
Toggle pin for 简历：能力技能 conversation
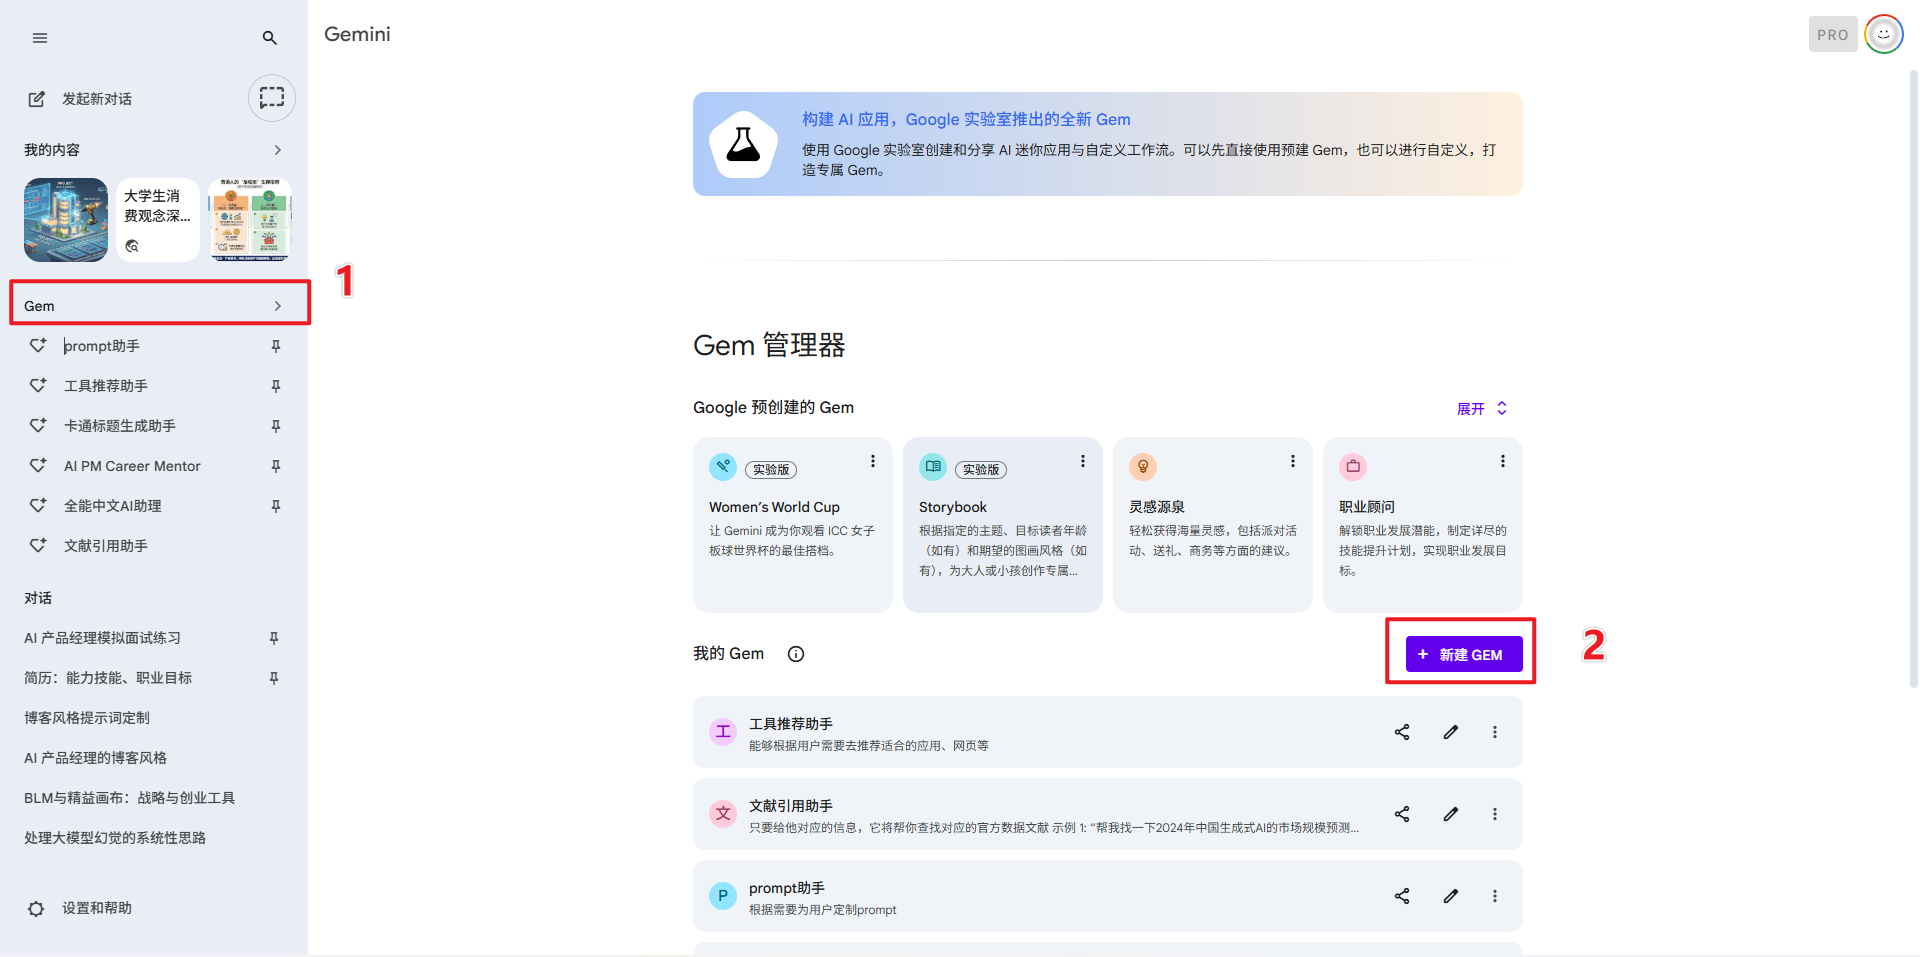tap(274, 678)
